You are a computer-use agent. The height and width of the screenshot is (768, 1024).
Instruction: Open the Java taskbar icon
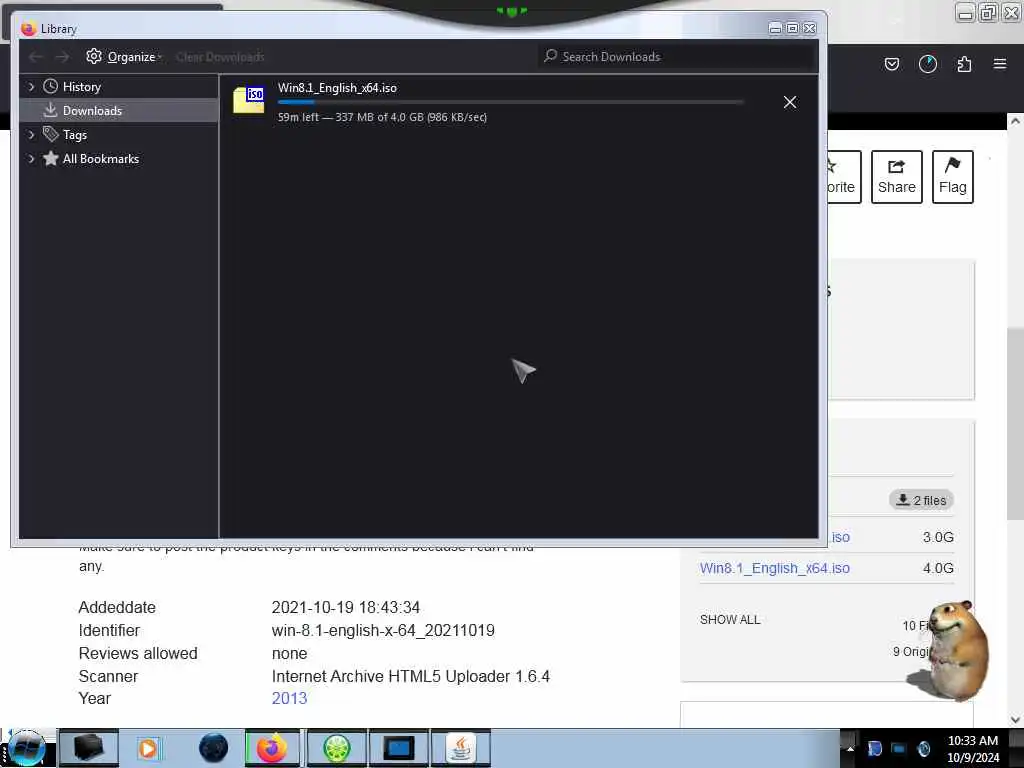pyautogui.click(x=461, y=748)
